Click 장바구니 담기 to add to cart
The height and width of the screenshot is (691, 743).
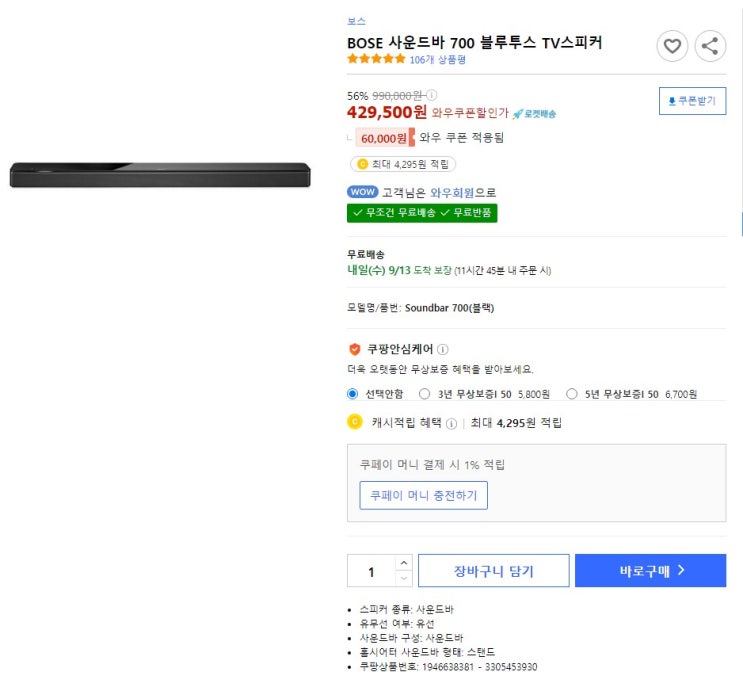click(493, 571)
